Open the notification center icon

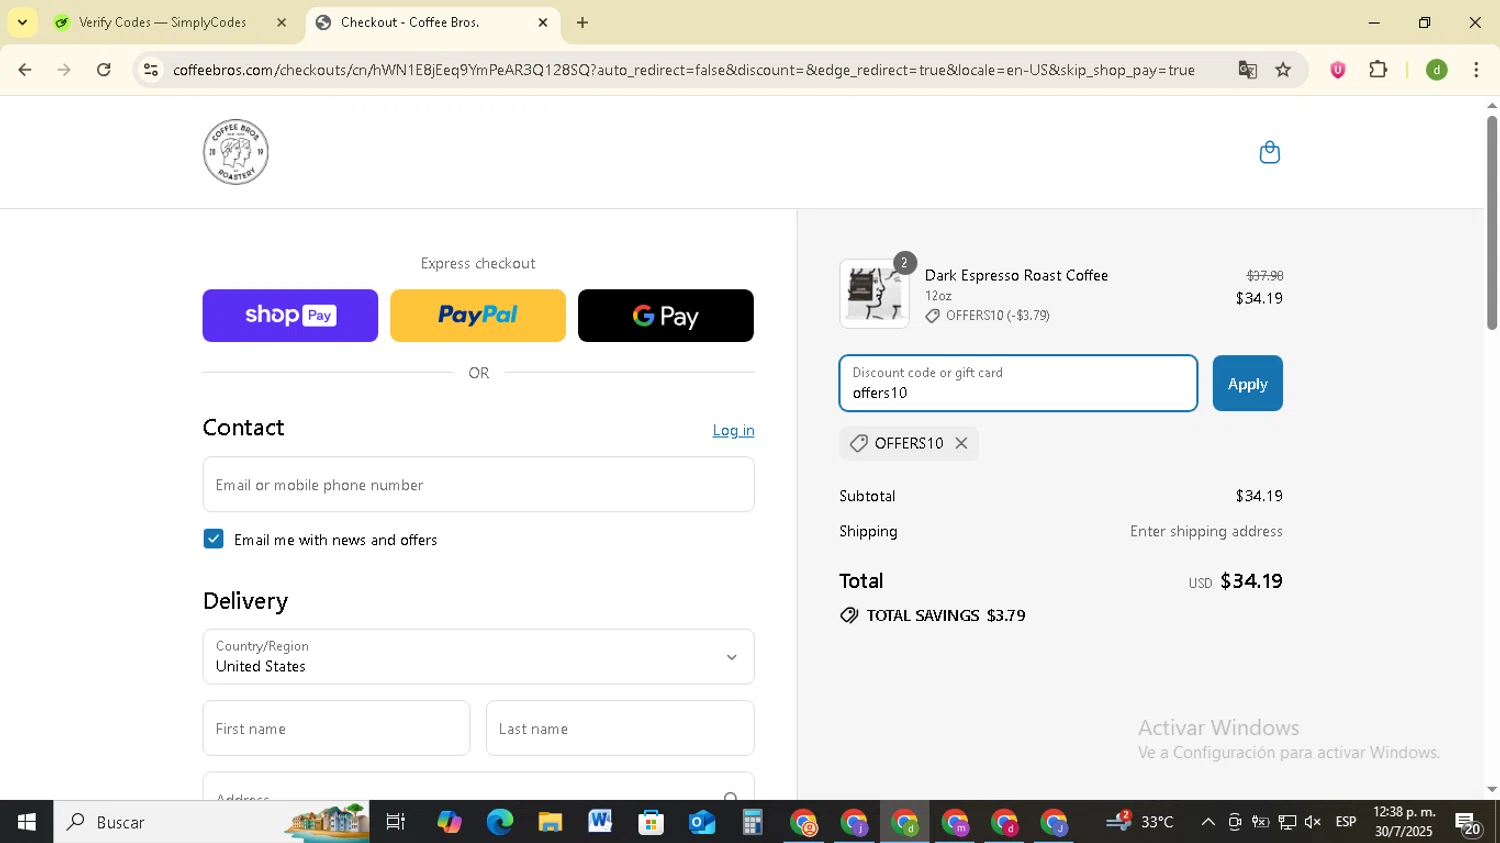pyautogui.click(x=1468, y=822)
